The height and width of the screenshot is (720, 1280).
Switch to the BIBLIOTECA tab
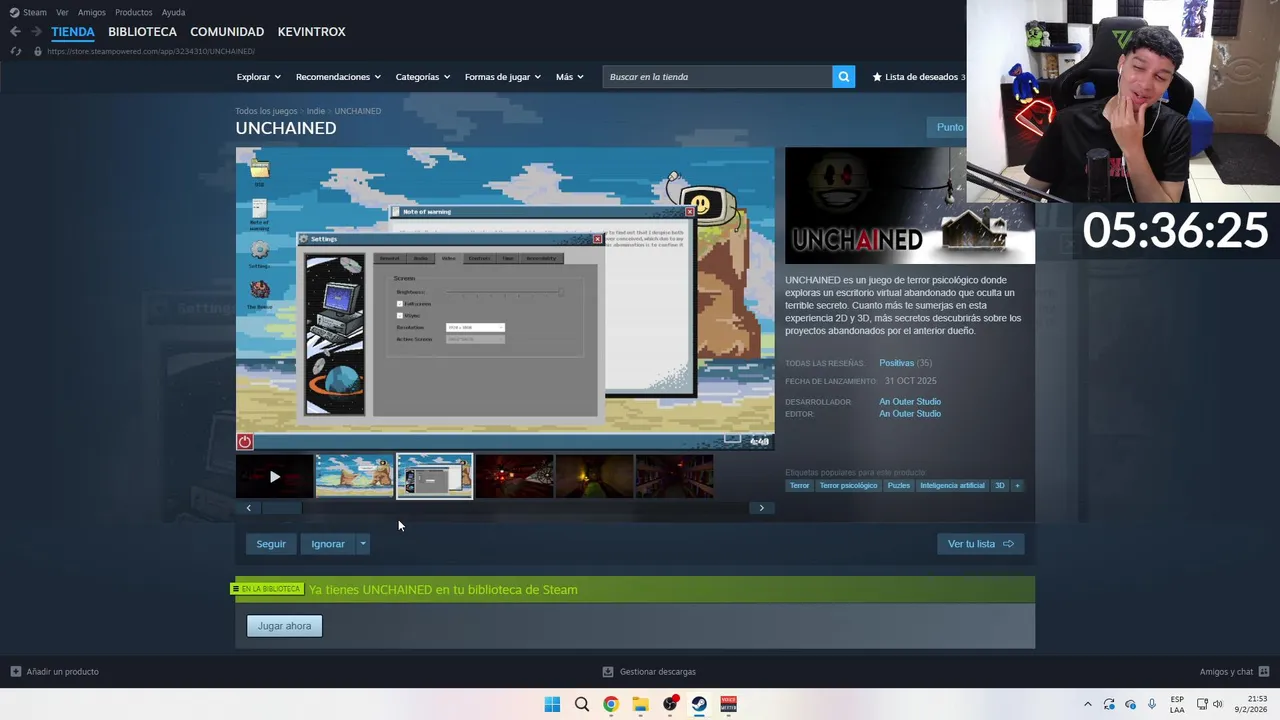pyautogui.click(x=142, y=32)
